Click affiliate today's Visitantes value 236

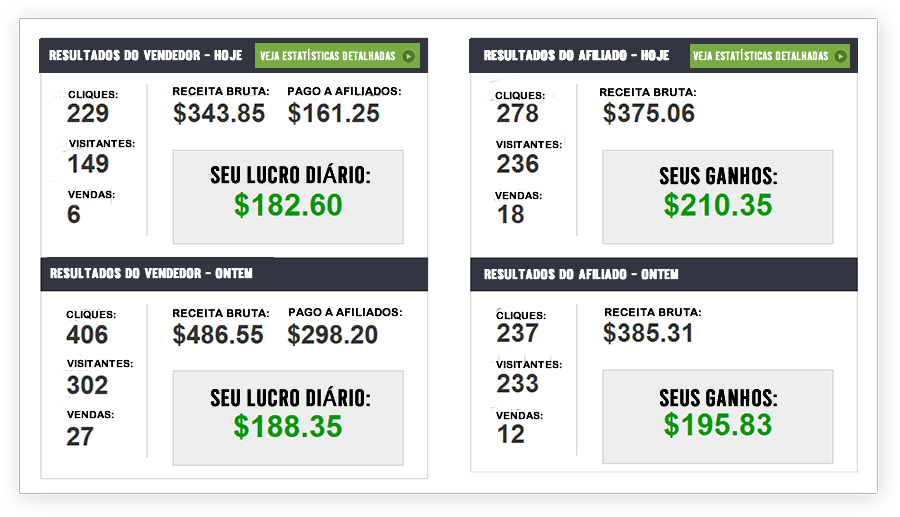(518, 164)
